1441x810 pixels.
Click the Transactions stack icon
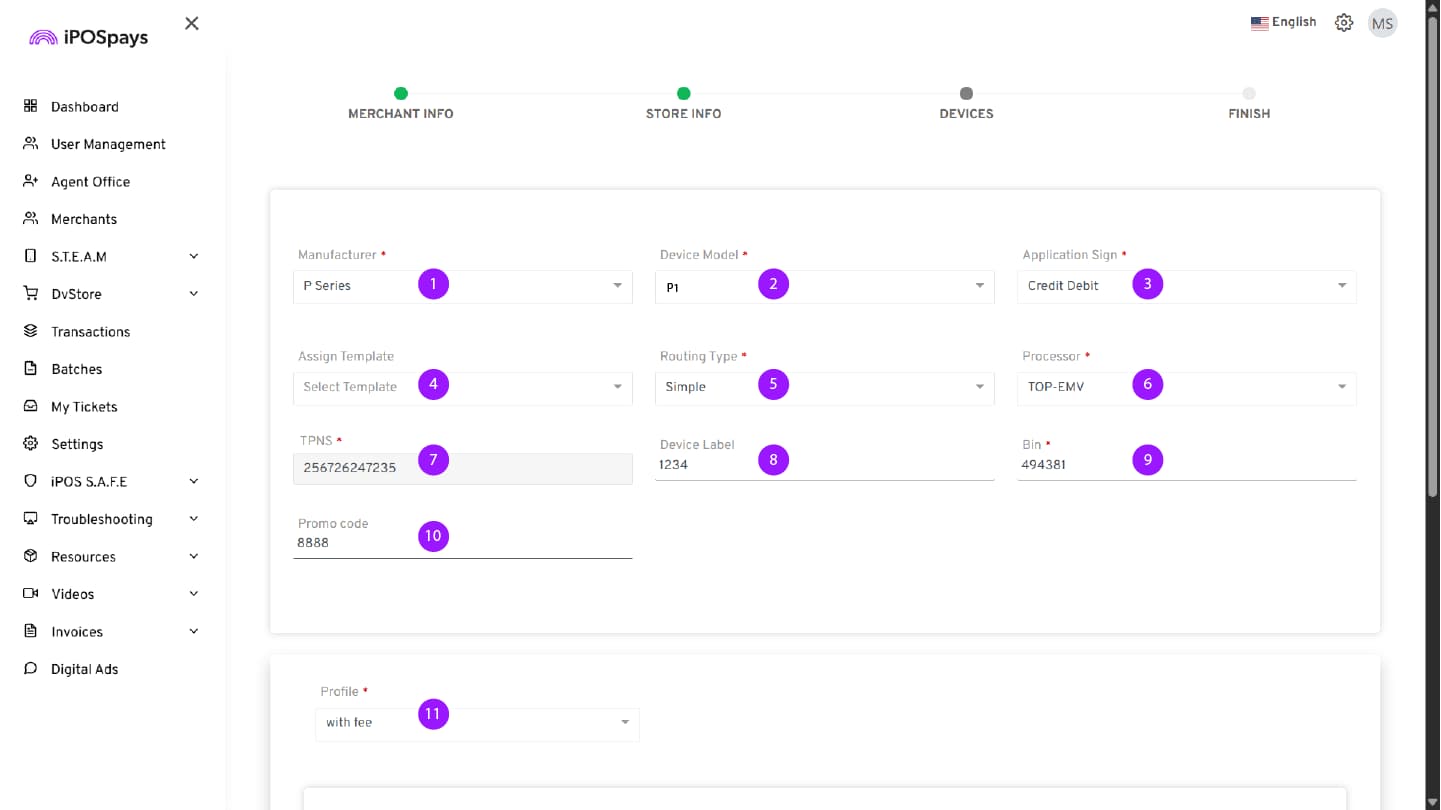point(30,331)
